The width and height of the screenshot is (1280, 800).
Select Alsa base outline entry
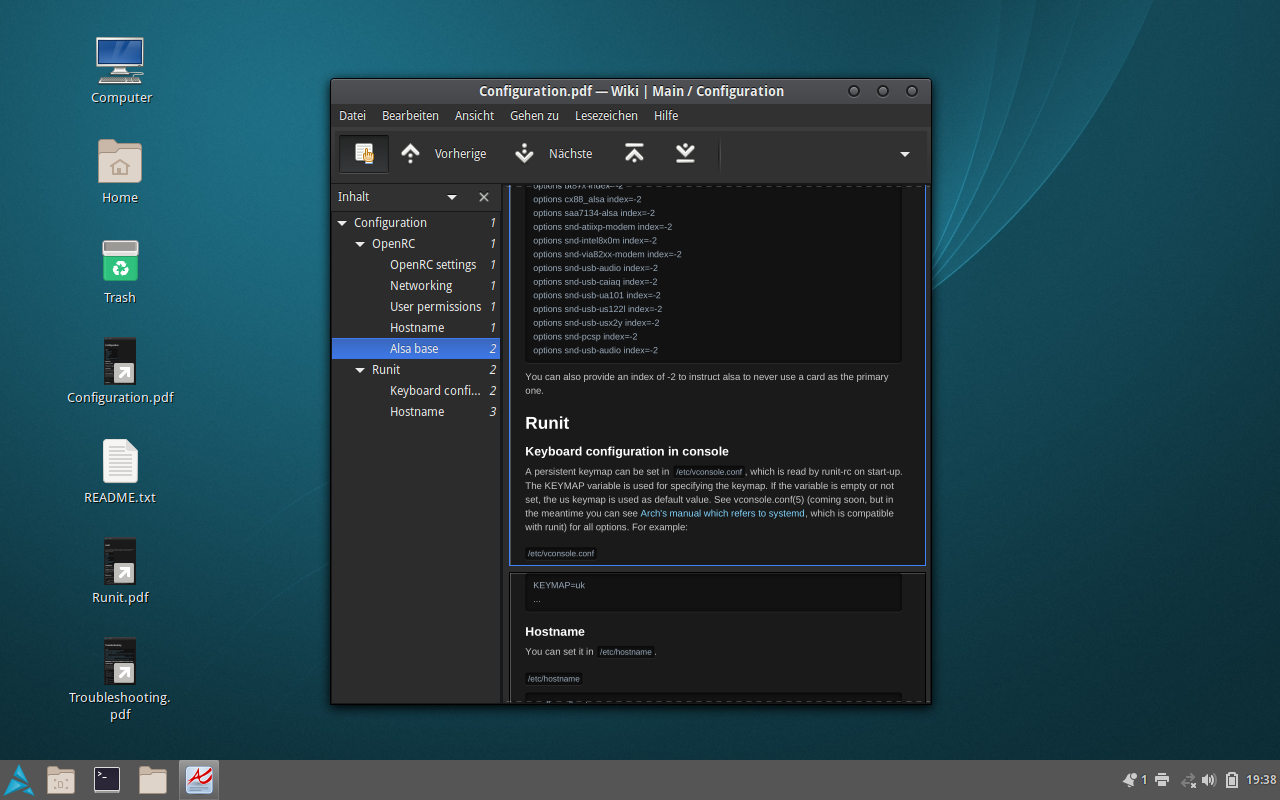[416, 349]
